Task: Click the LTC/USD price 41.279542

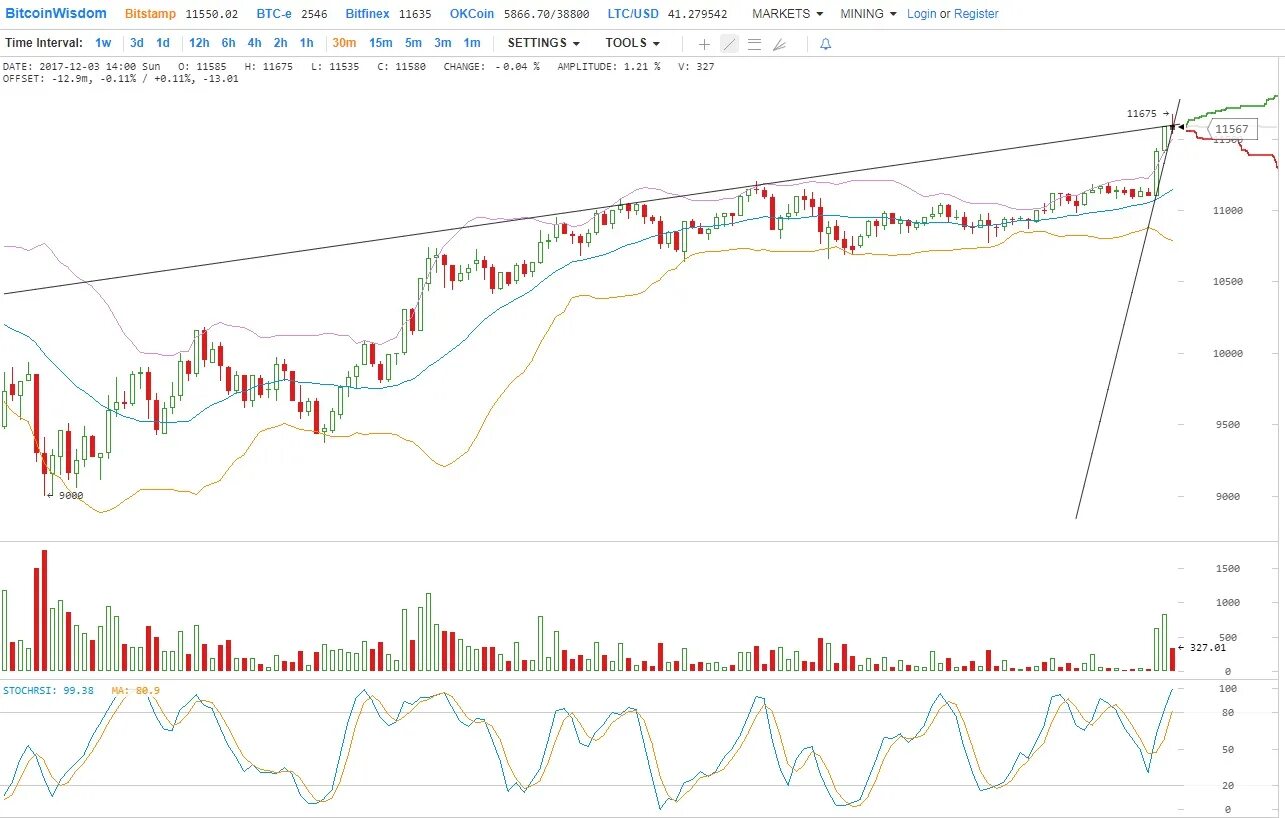Action: [x=697, y=14]
